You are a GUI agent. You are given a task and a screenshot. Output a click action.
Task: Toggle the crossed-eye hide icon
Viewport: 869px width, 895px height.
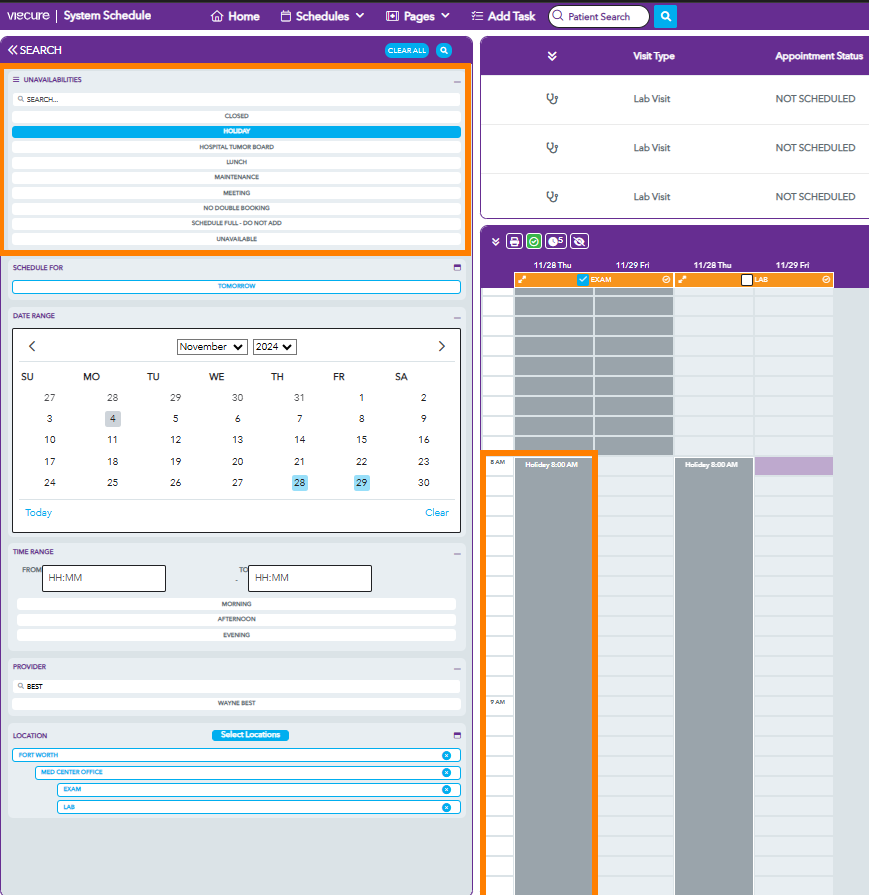[579, 241]
